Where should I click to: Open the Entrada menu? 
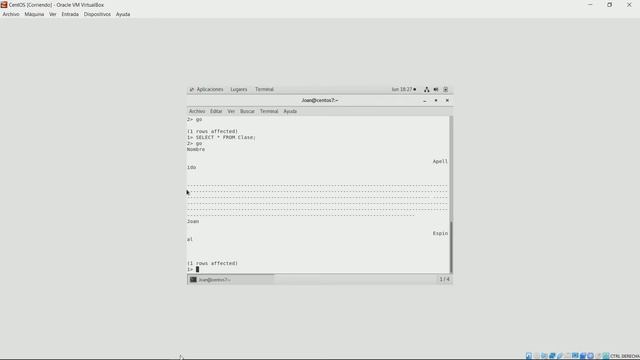[x=70, y=14]
